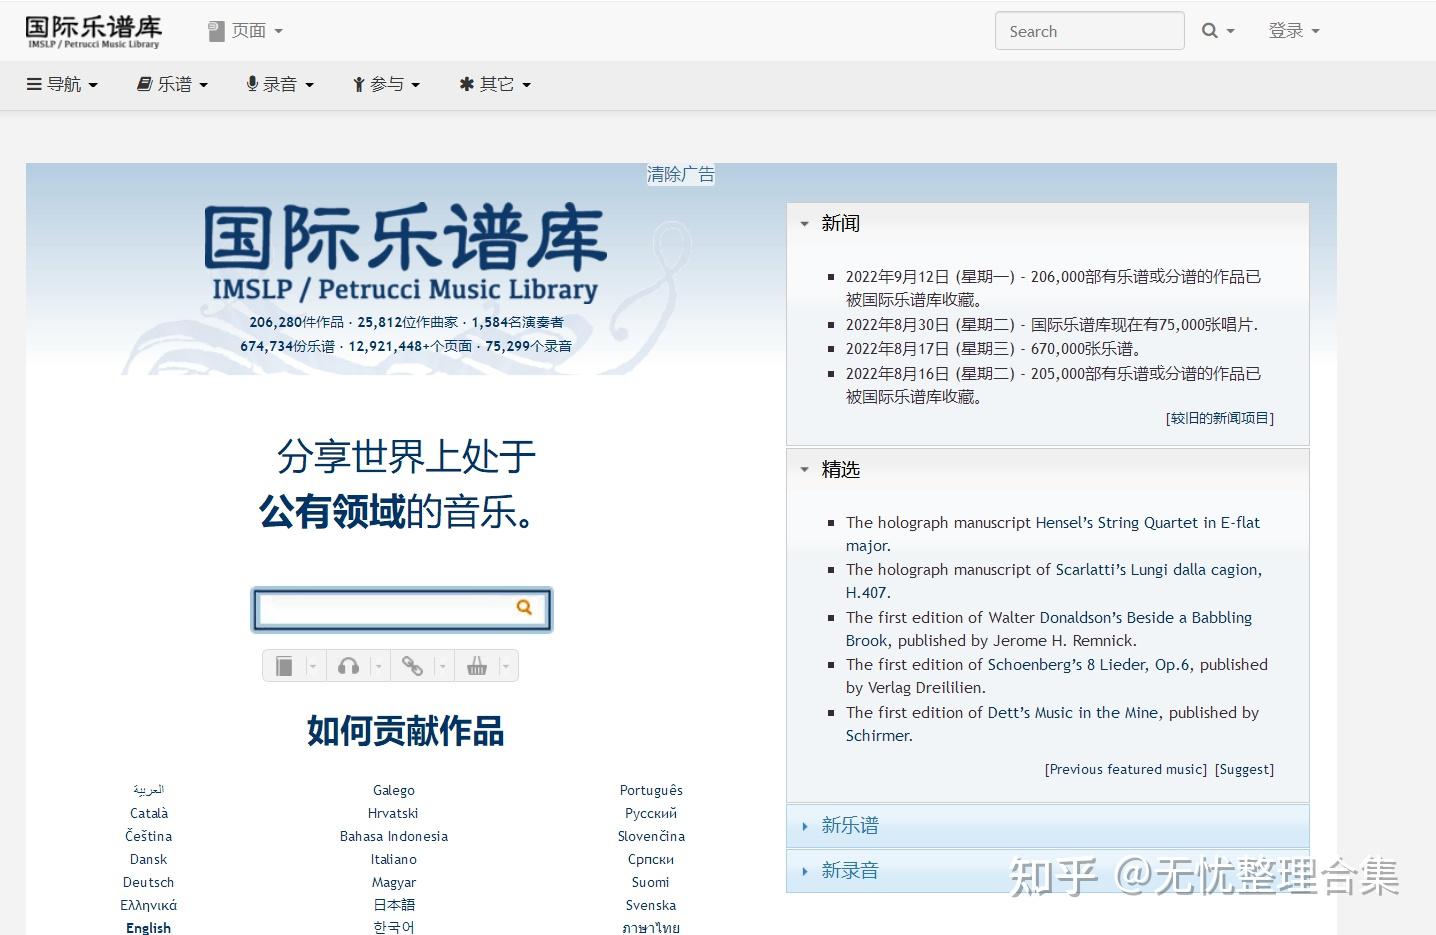The image size is (1436, 935).
Task: Open dropdown arrow next to headphones icon
Action: 377,666
